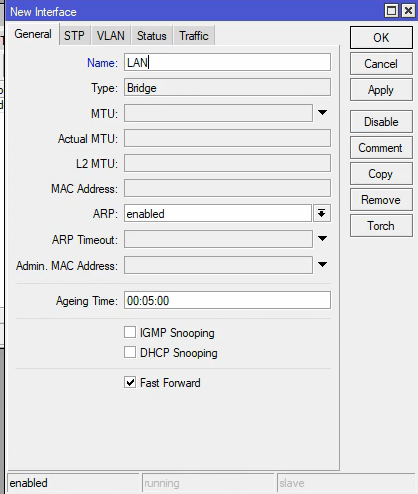Screen dimensions: 418x494
Task: Confirm with the OK button
Action: 381,38
